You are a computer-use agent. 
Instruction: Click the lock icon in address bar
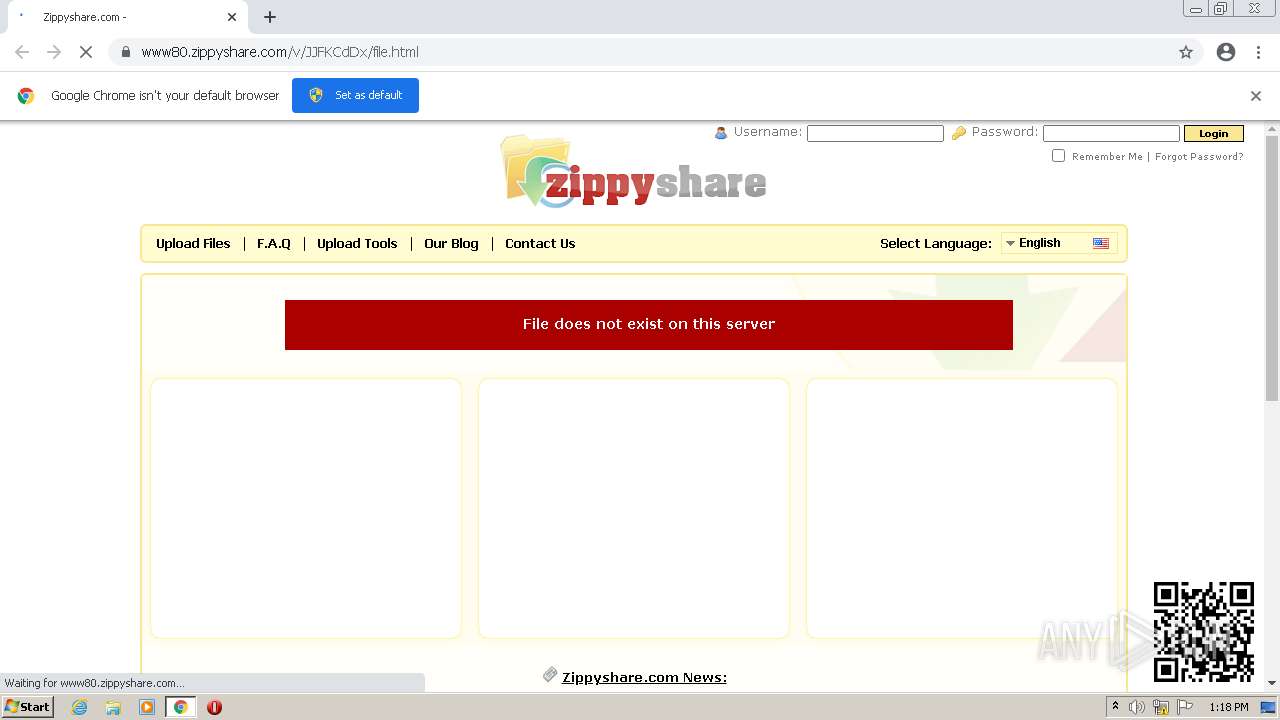[x=125, y=52]
